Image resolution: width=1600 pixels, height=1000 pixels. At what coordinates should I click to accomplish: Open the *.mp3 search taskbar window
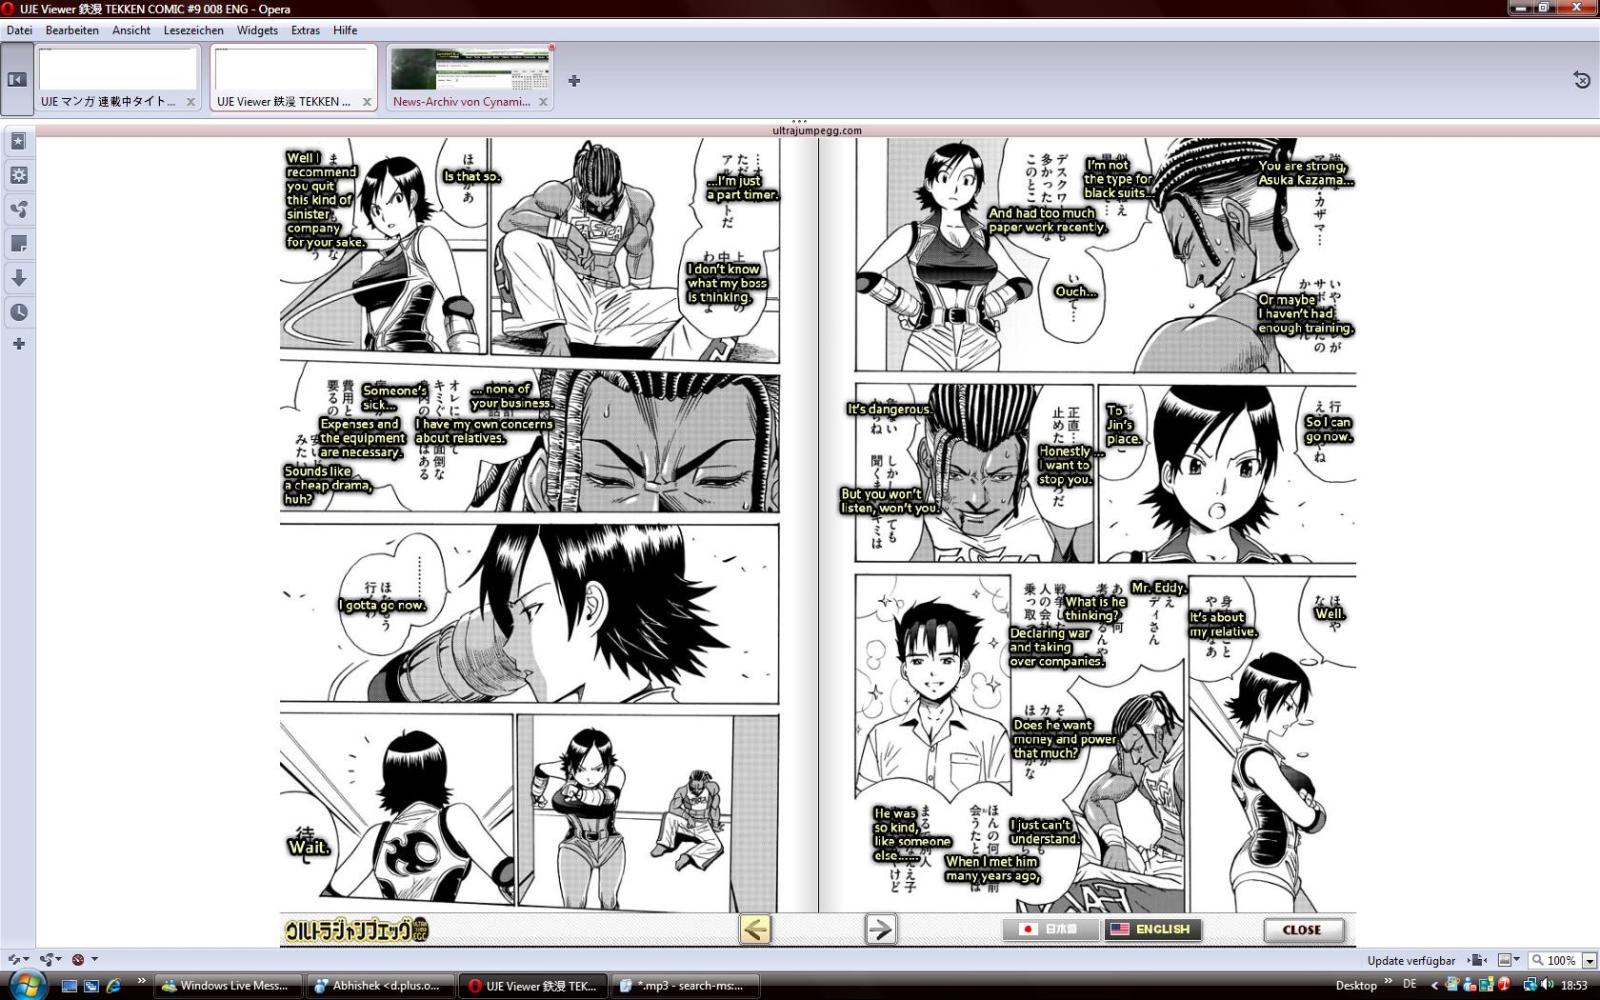click(x=685, y=985)
